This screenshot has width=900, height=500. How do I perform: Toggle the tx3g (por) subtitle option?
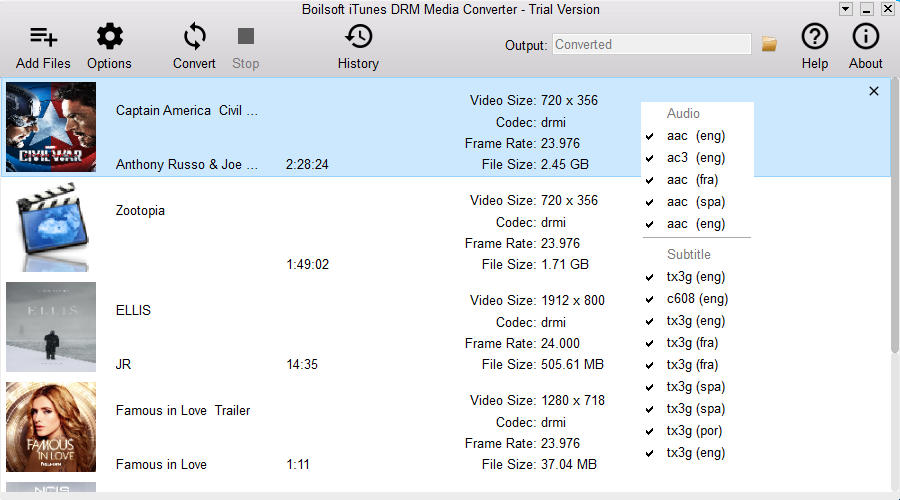coord(650,431)
